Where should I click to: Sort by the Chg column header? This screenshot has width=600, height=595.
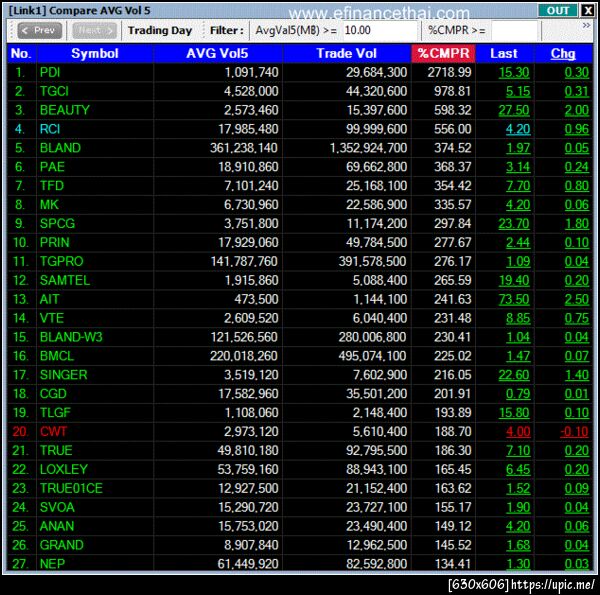(x=563, y=54)
